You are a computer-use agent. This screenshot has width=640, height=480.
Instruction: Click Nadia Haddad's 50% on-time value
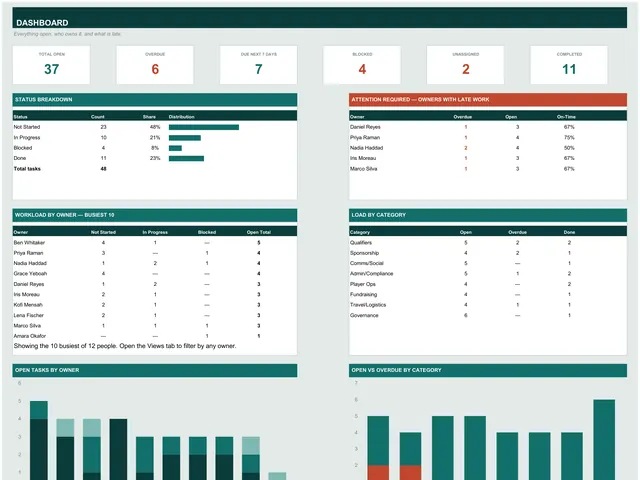(x=569, y=148)
